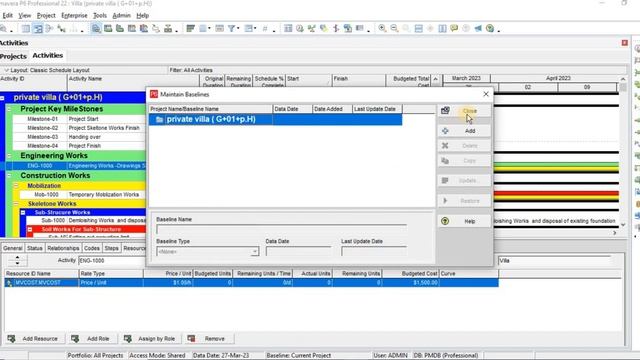The width and height of the screenshot is (640, 360).
Task: Collapse the Construction Works group
Action: point(9,176)
